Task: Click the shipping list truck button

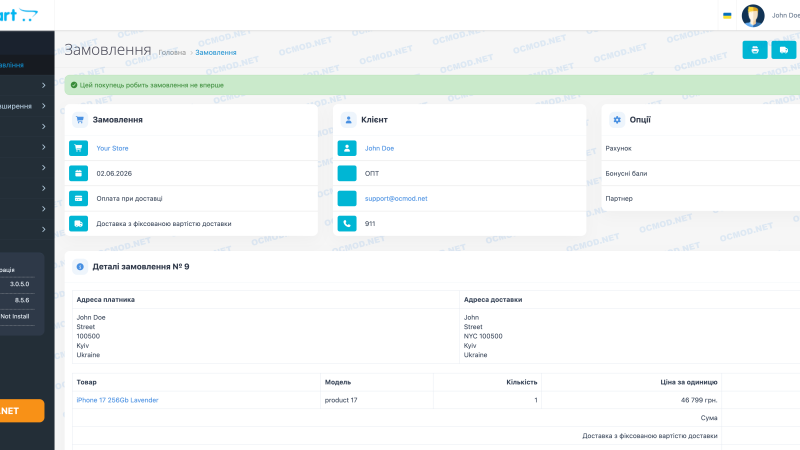Action: click(x=784, y=50)
